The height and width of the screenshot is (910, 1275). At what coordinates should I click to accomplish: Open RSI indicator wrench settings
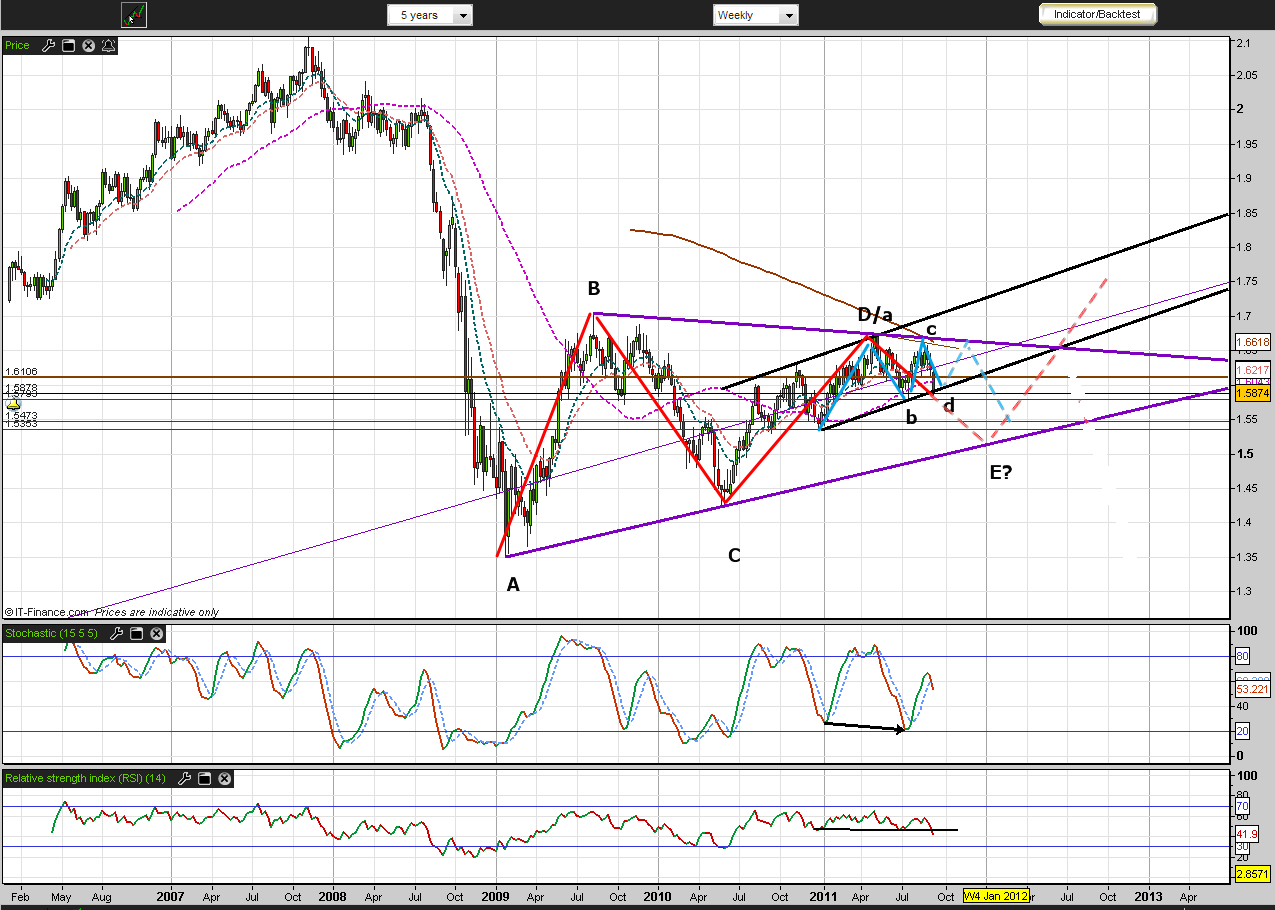pyautogui.click(x=185, y=778)
